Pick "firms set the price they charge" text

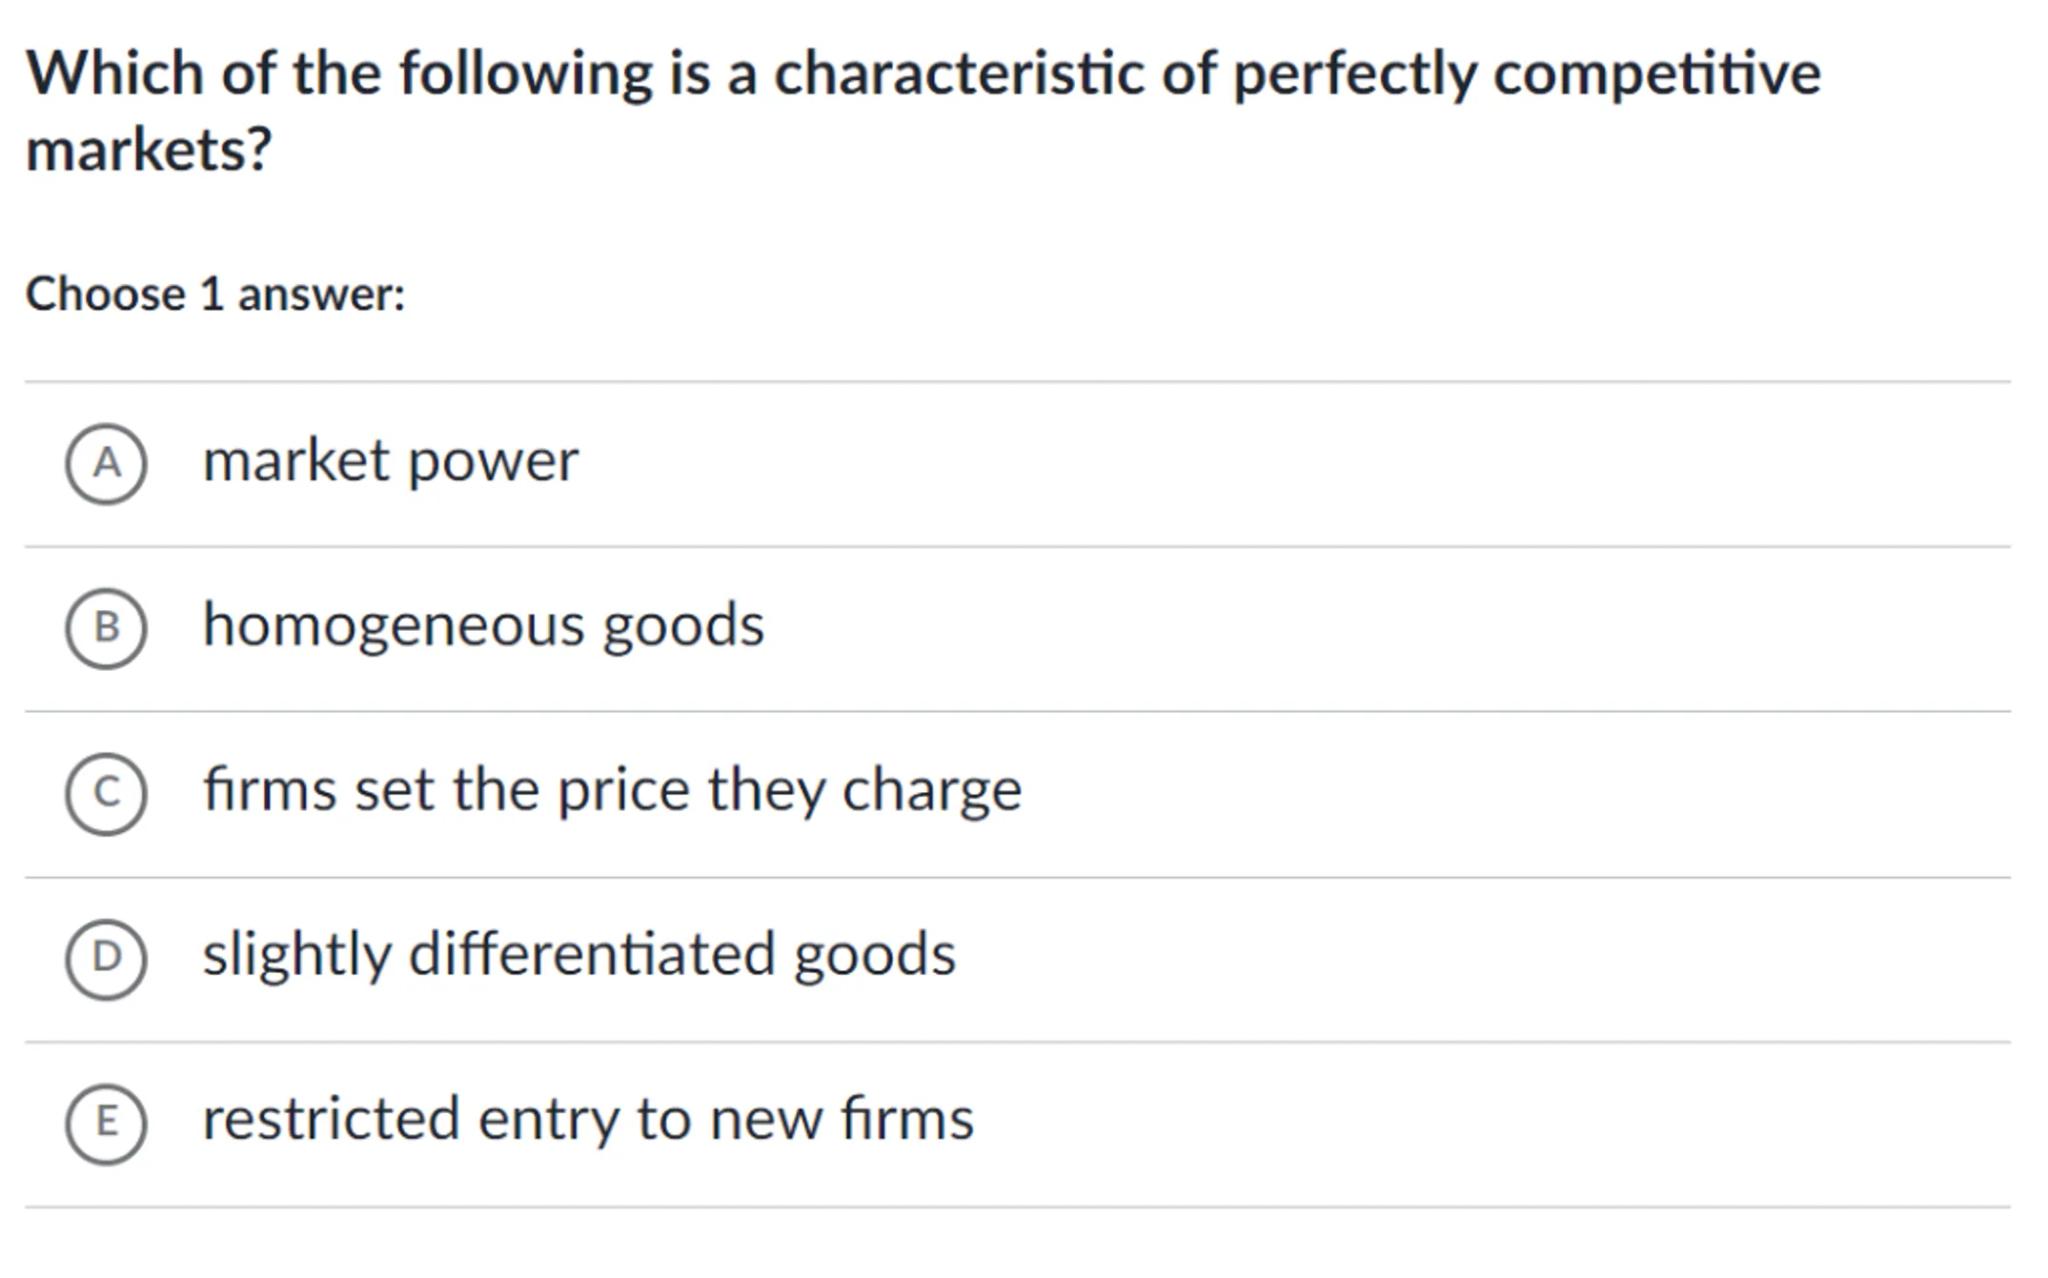click(x=612, y=790)
